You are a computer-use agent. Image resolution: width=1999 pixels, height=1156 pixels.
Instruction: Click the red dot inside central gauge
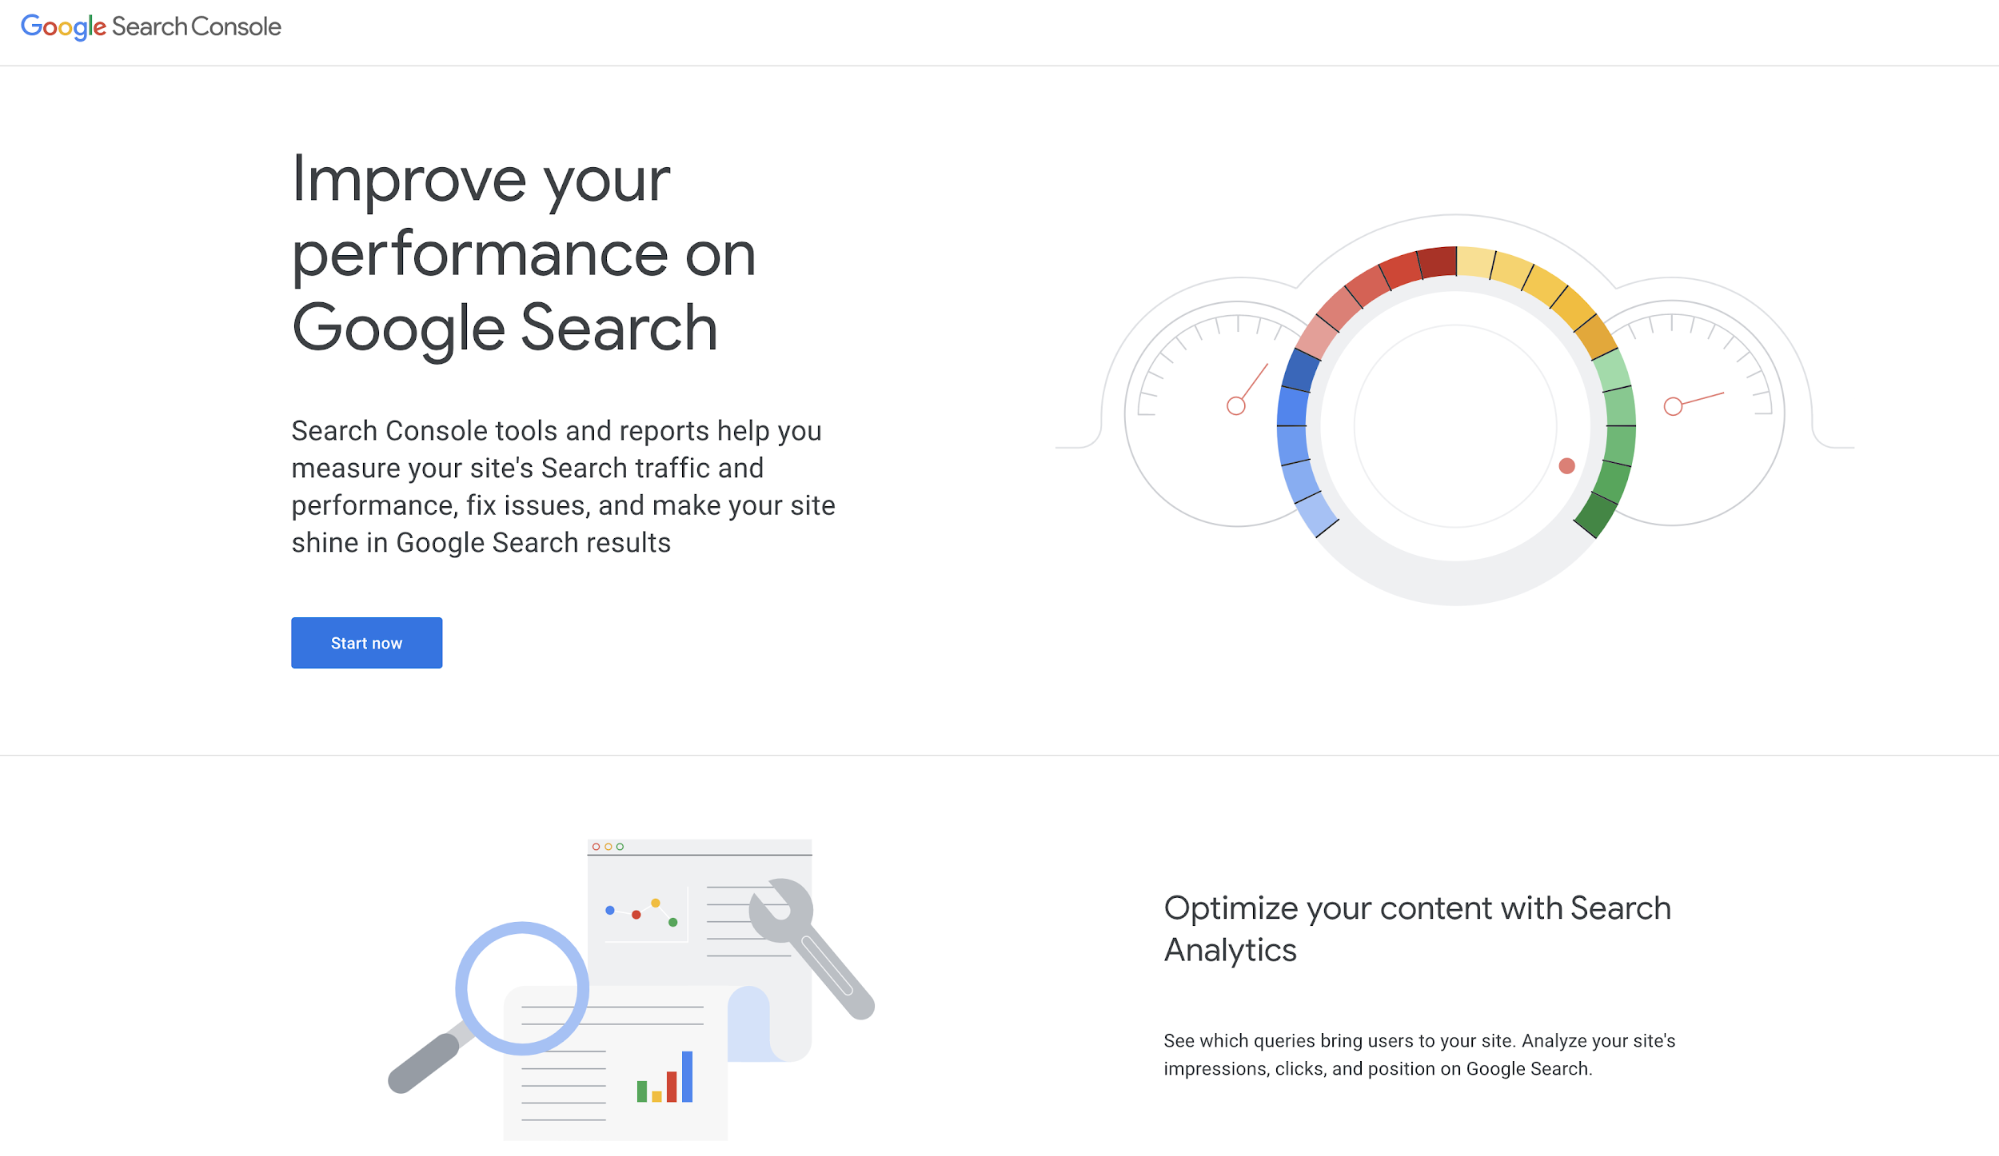pyautogui.click(x=1567, y=466)
